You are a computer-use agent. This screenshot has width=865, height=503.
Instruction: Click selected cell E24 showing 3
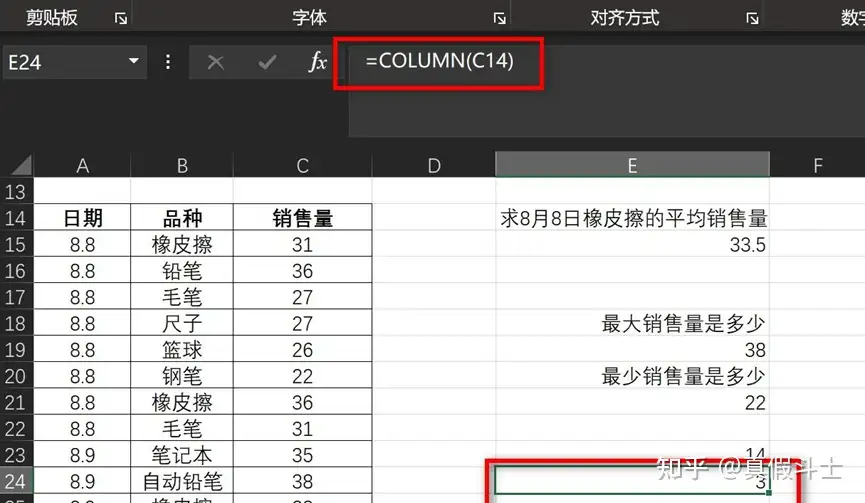coord(632,481)
